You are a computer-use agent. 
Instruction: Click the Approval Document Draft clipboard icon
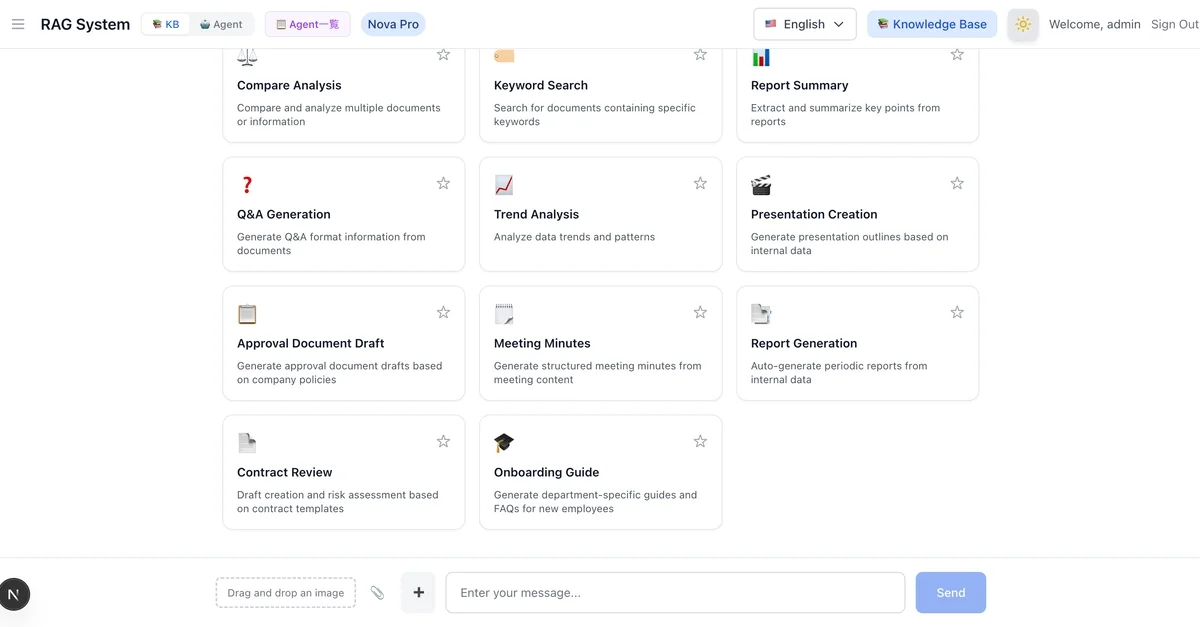[x=247, y=314]
